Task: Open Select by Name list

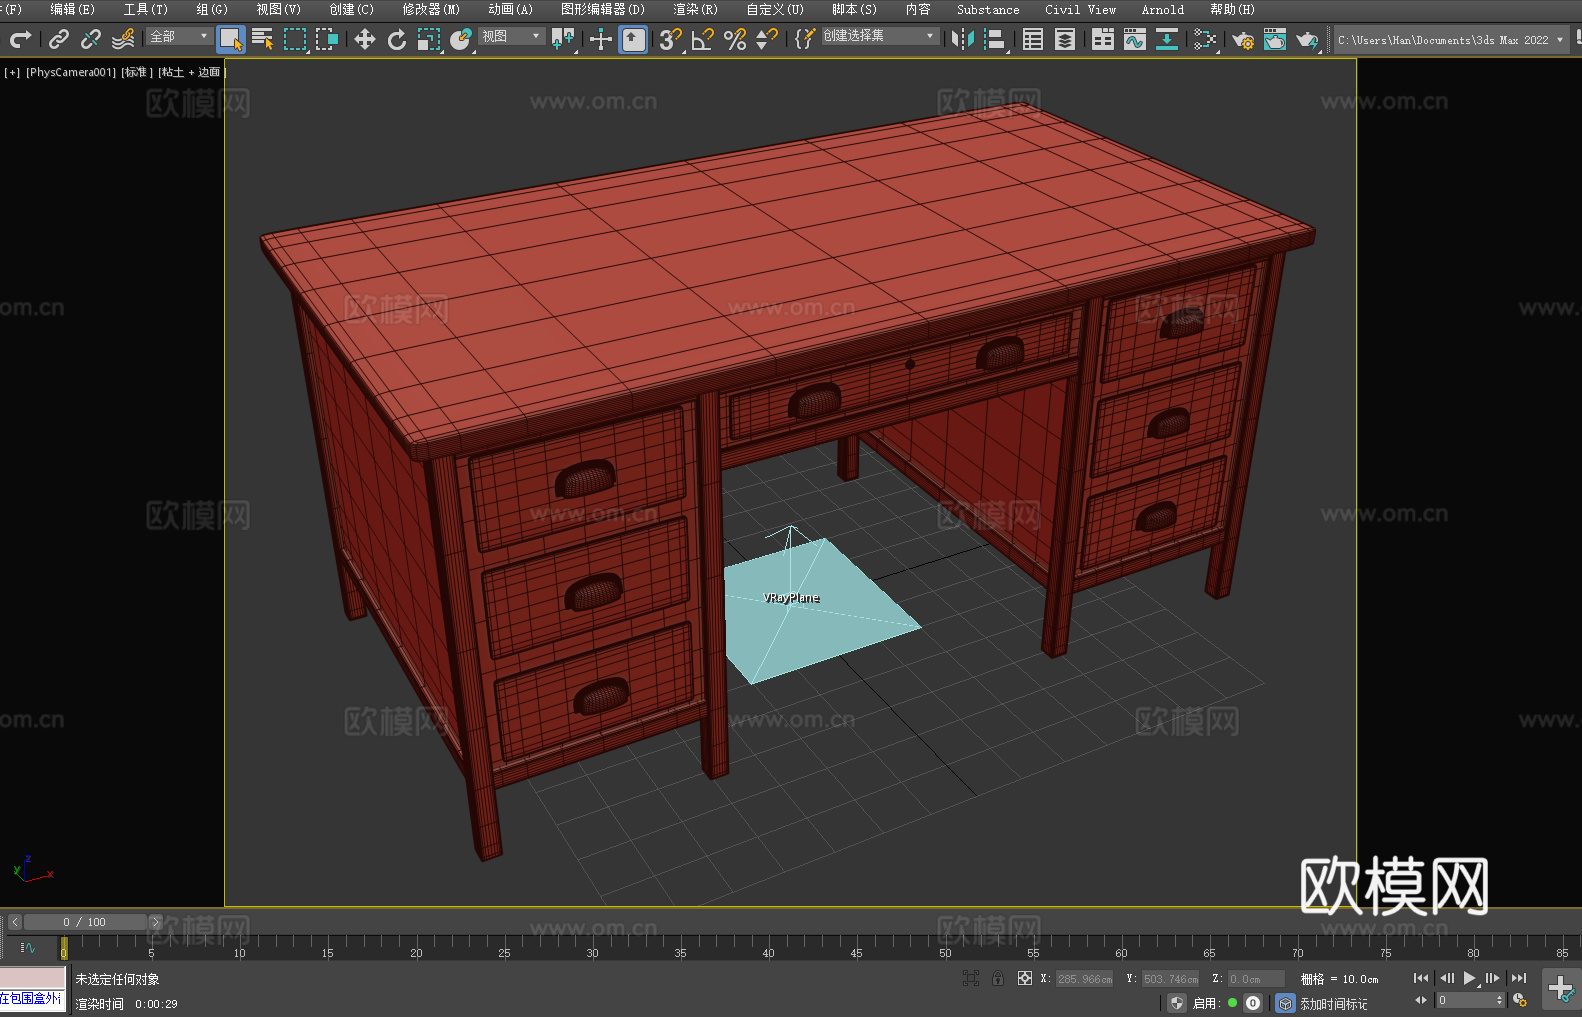Action: tap(263, 39)
